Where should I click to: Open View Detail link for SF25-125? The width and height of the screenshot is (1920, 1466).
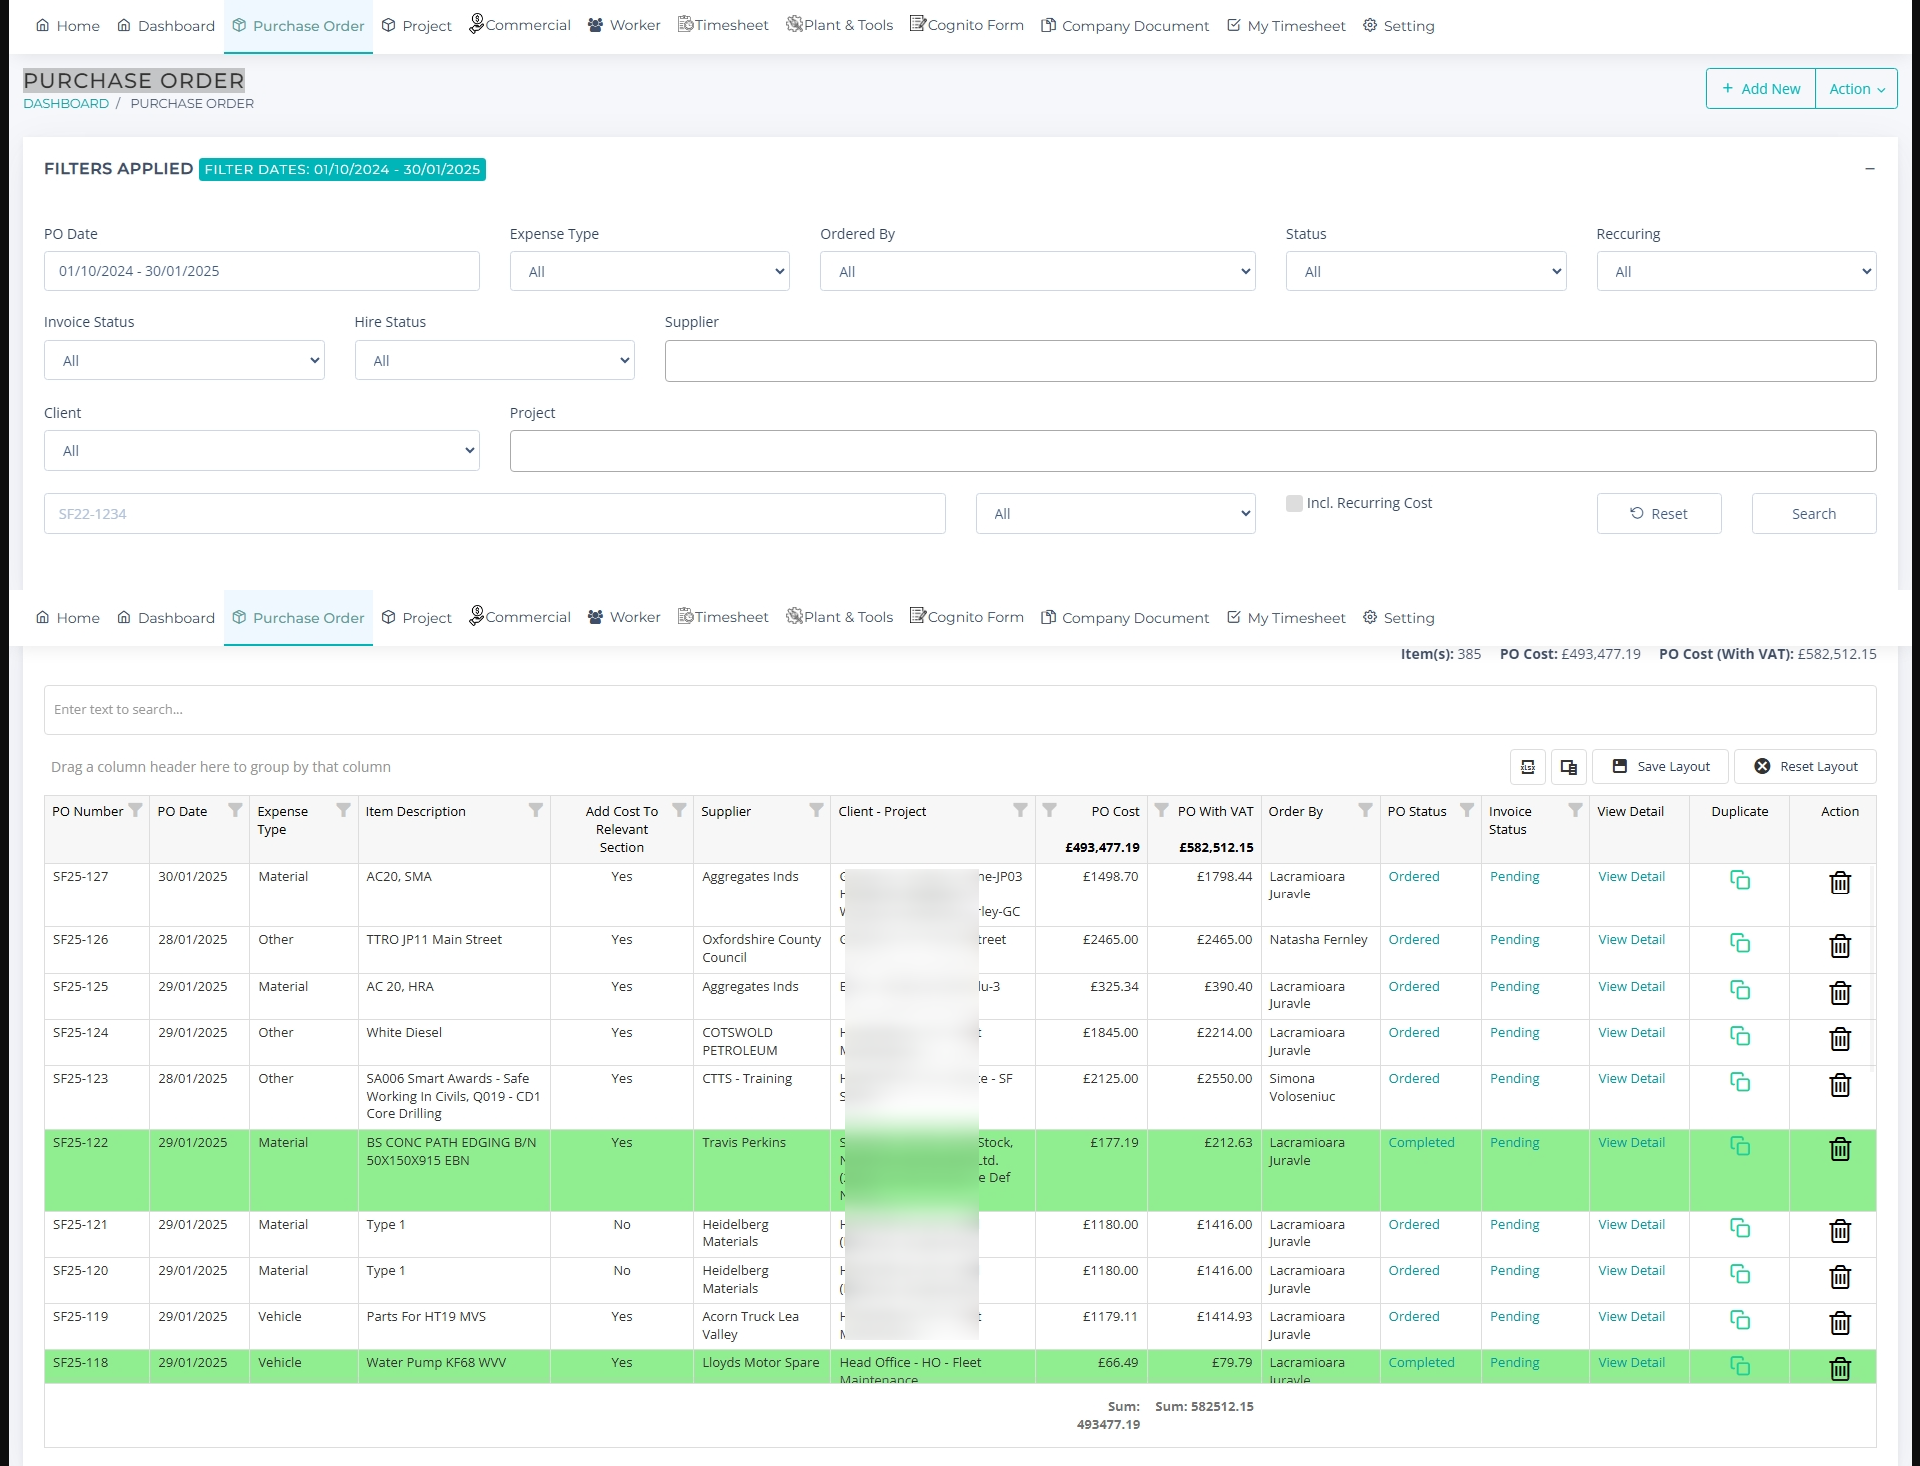[1631, 987]
